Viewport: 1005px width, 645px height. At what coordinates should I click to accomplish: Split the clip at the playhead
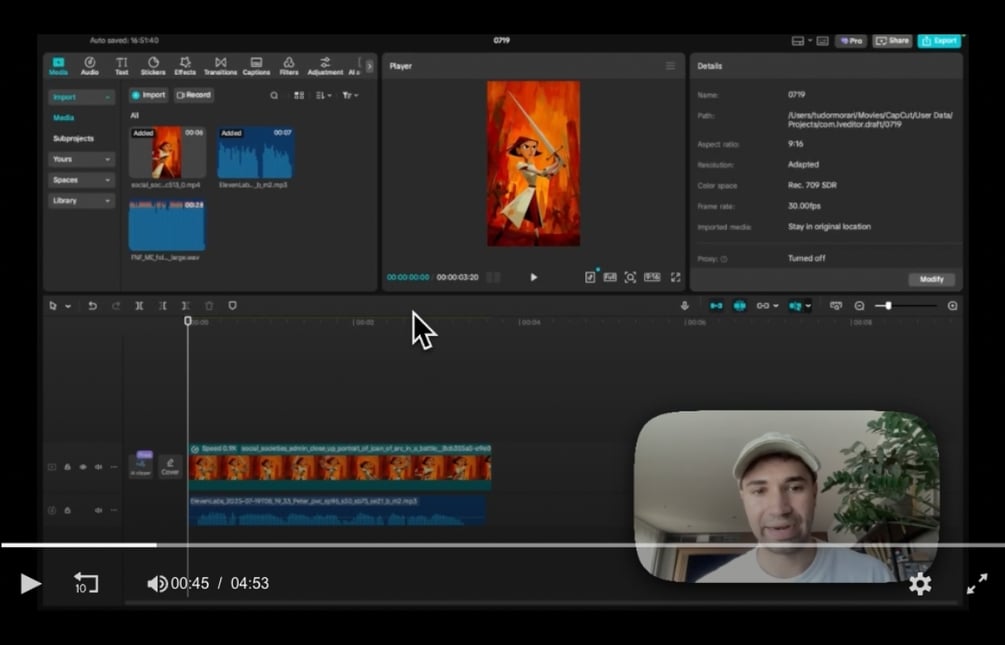tap(139, 306)
